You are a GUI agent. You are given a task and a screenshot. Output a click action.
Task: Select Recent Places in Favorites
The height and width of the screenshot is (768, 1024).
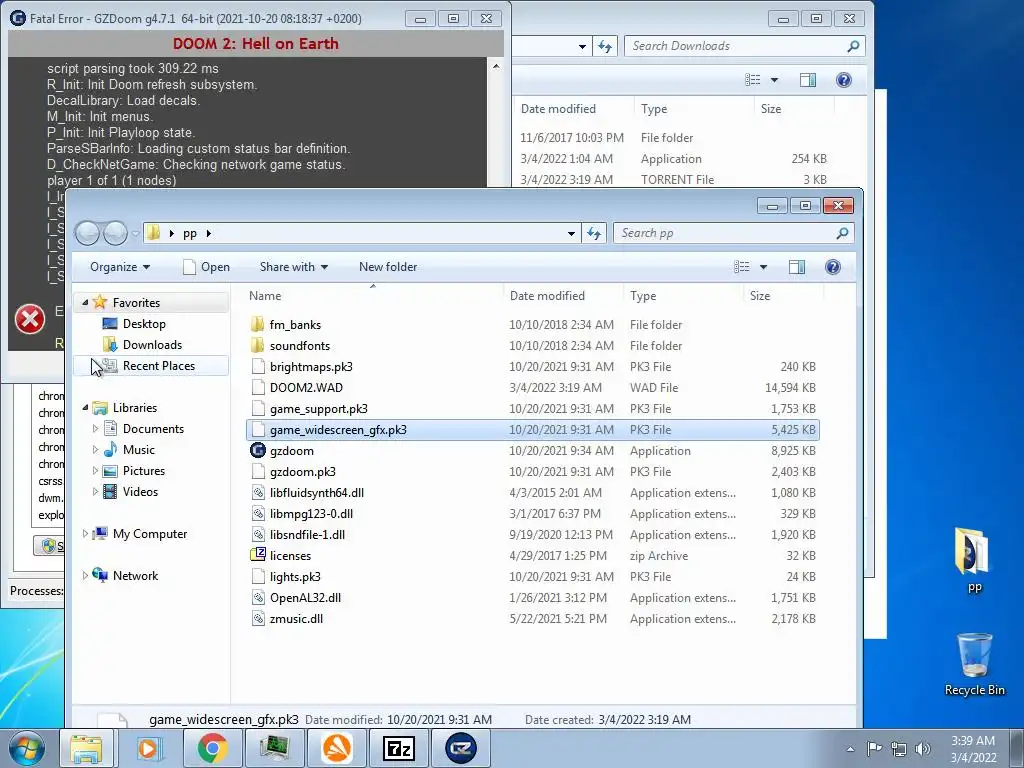click(158, 366)
